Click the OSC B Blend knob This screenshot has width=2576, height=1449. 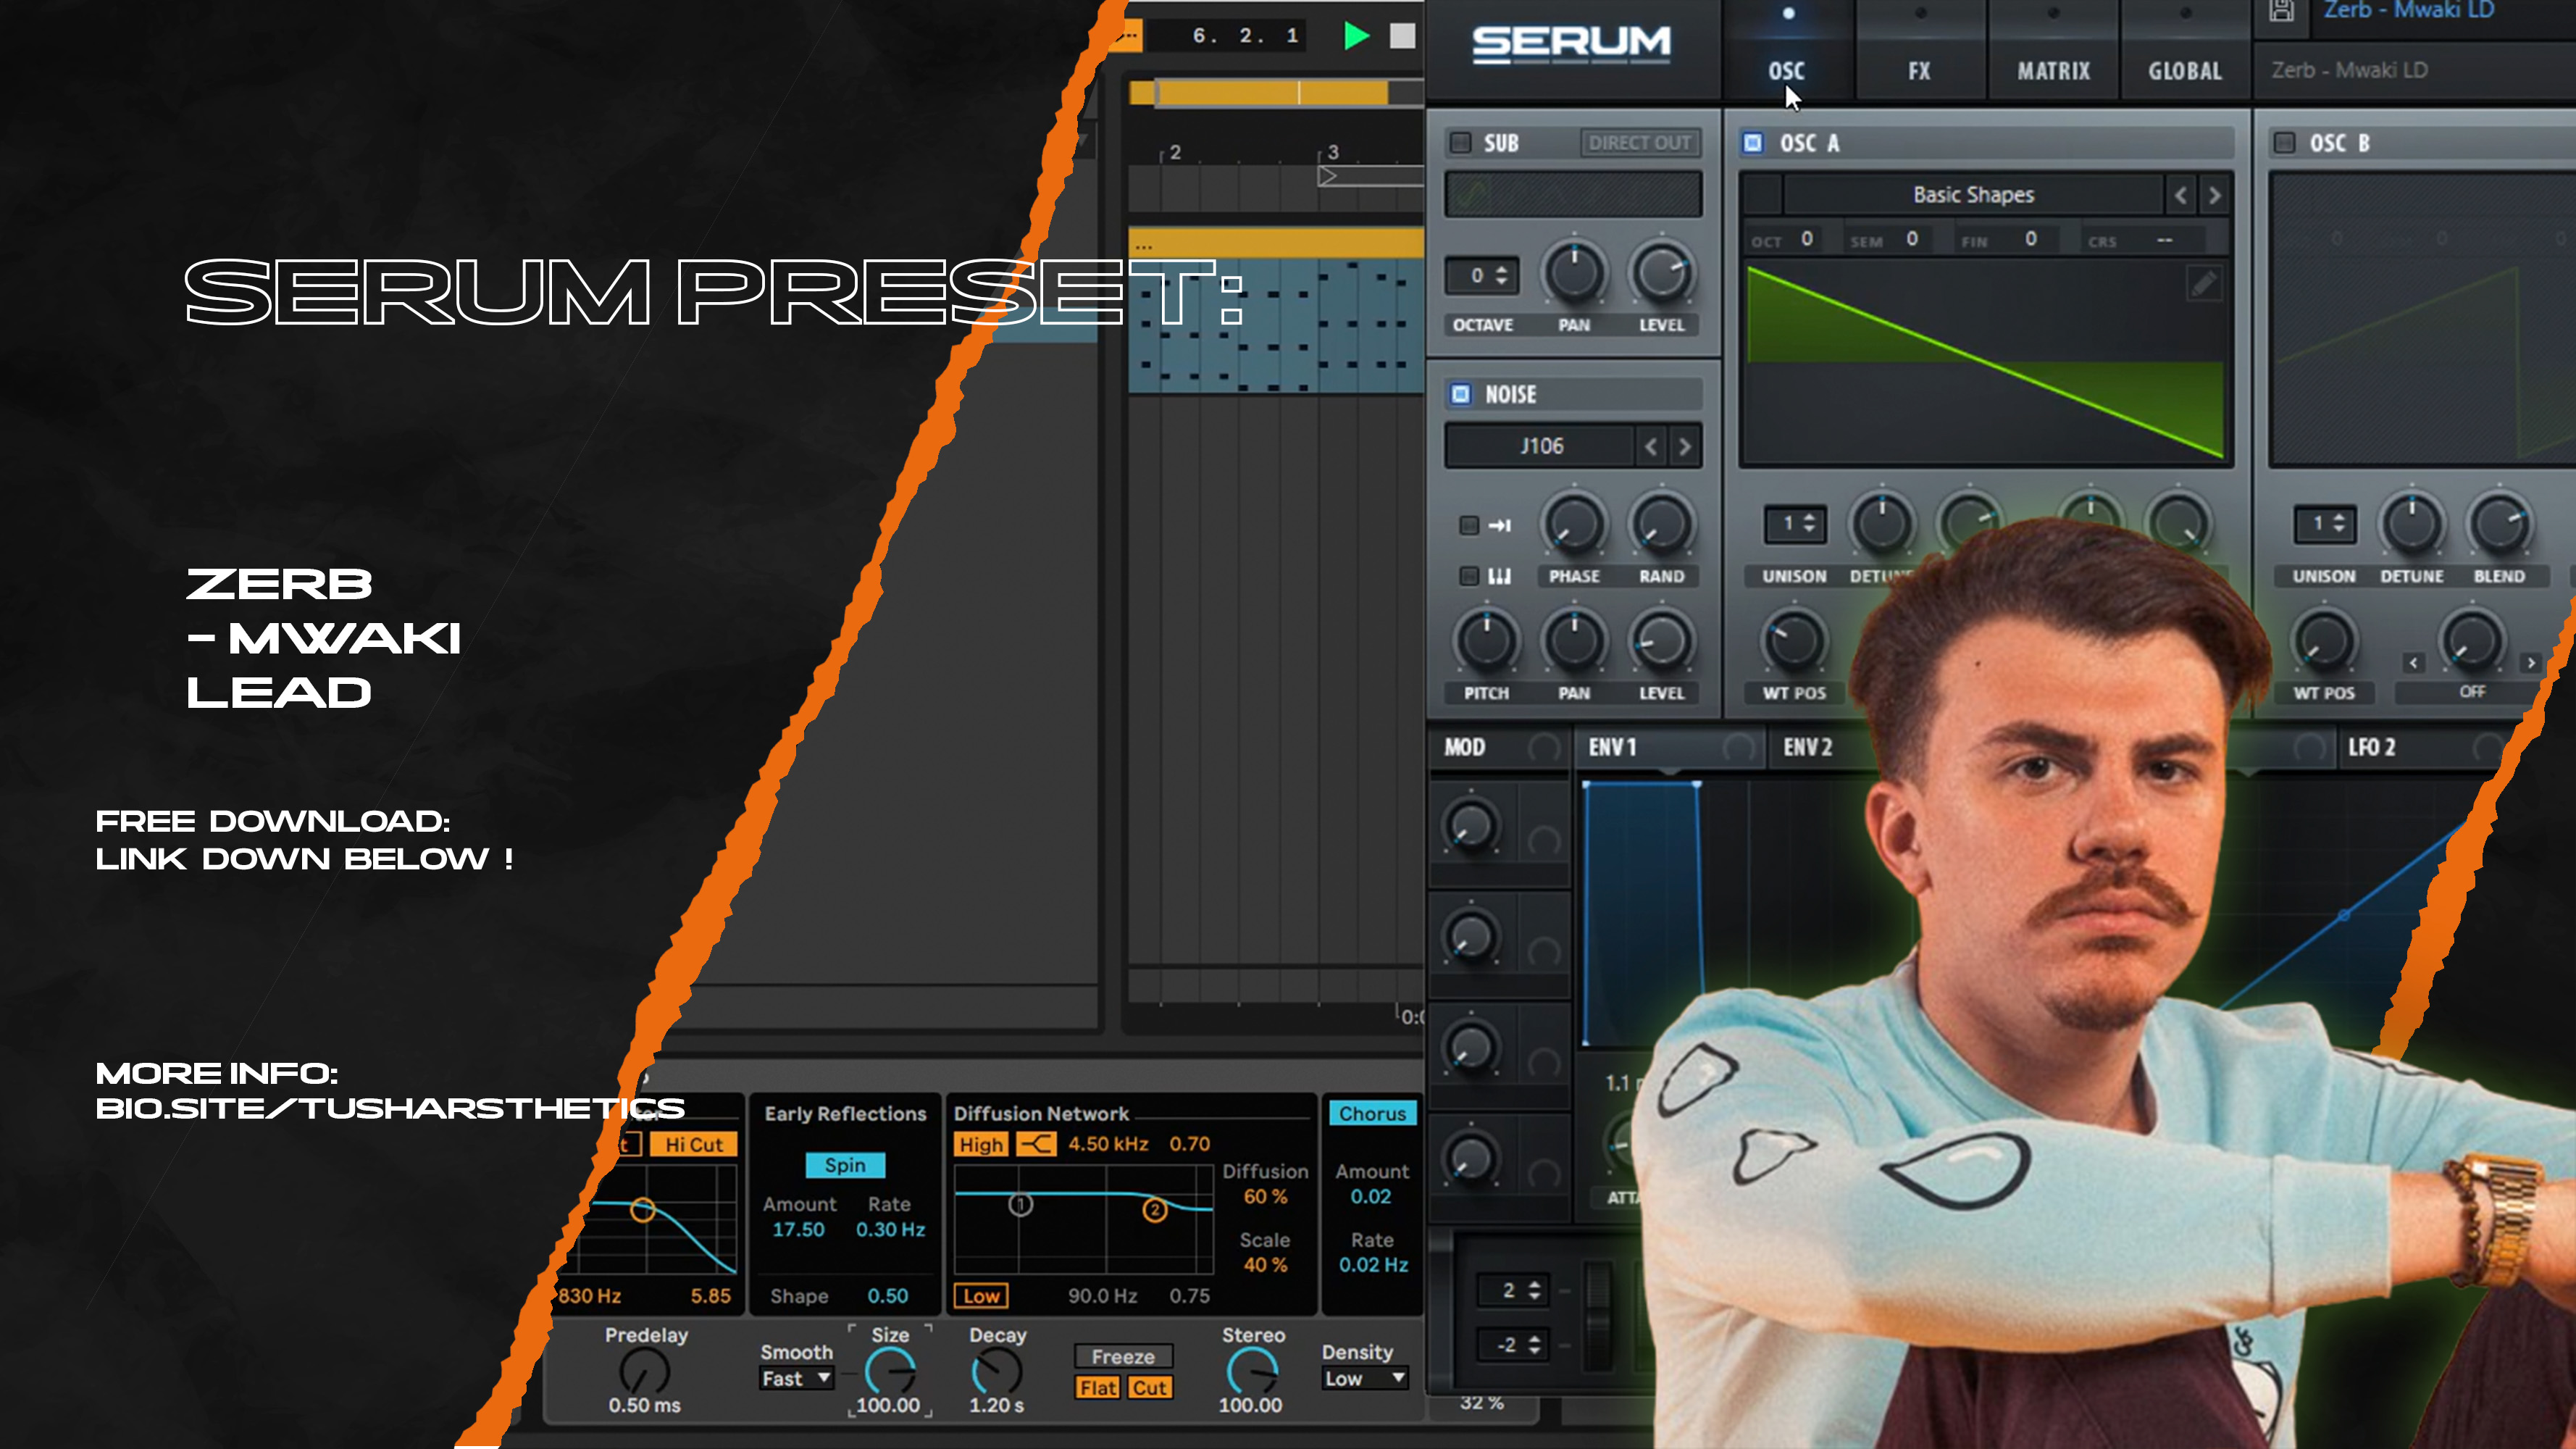click(x=2499, y=524)
